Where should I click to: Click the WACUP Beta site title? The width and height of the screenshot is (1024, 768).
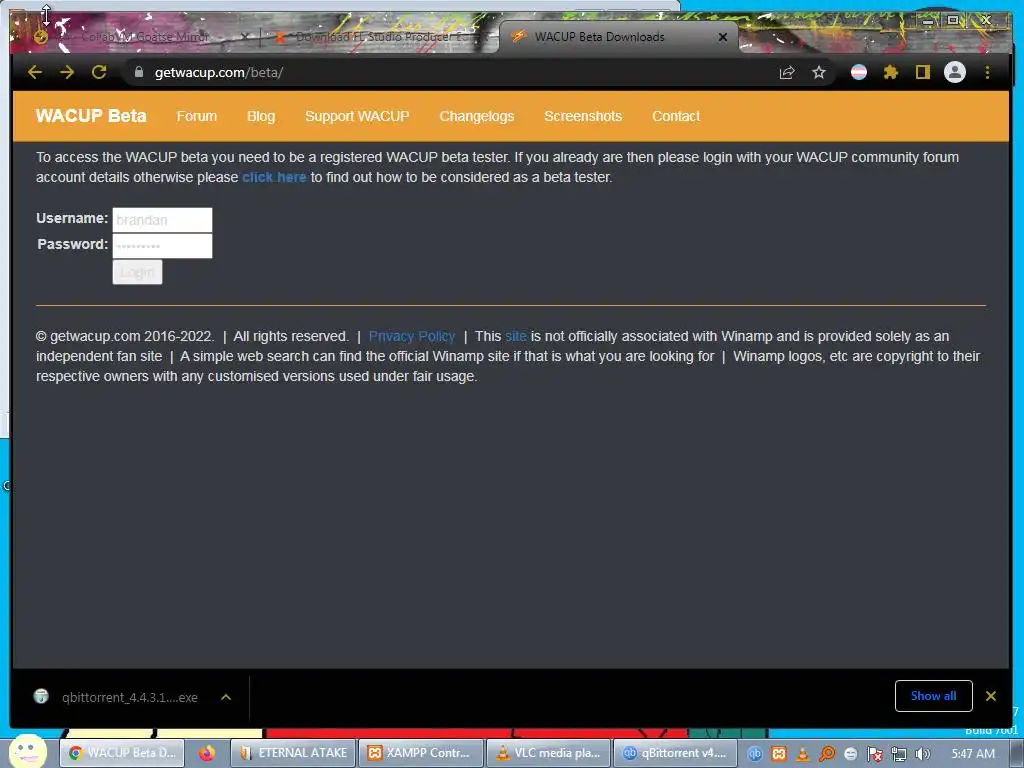click(x=91, y=116)
